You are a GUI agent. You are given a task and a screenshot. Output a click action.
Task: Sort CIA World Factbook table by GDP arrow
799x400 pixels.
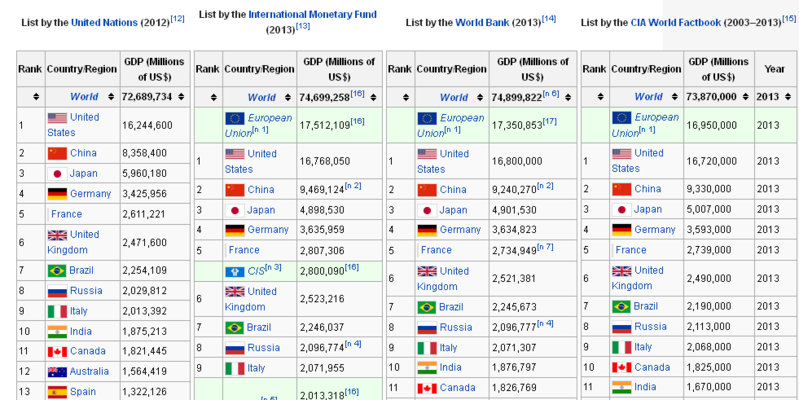pyautogui.click(x=747, y=97)
